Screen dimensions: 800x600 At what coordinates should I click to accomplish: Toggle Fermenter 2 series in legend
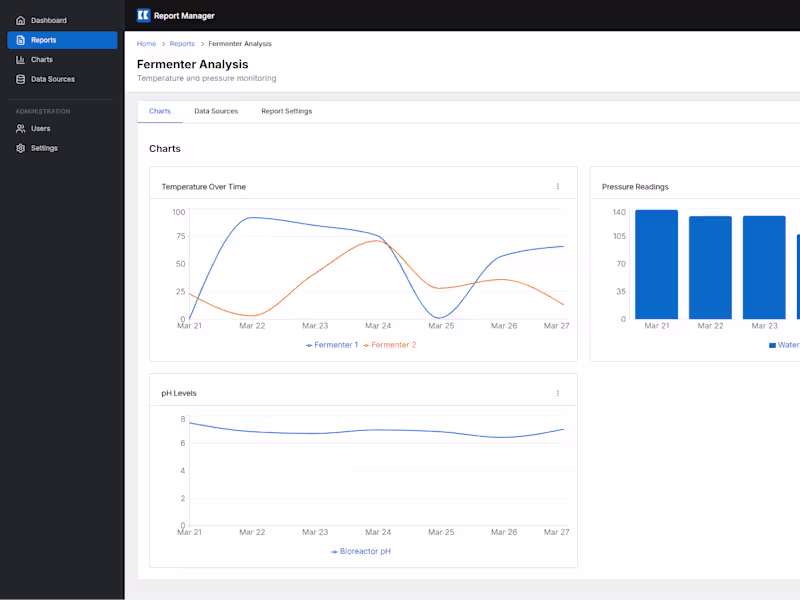tap(389, 345)
